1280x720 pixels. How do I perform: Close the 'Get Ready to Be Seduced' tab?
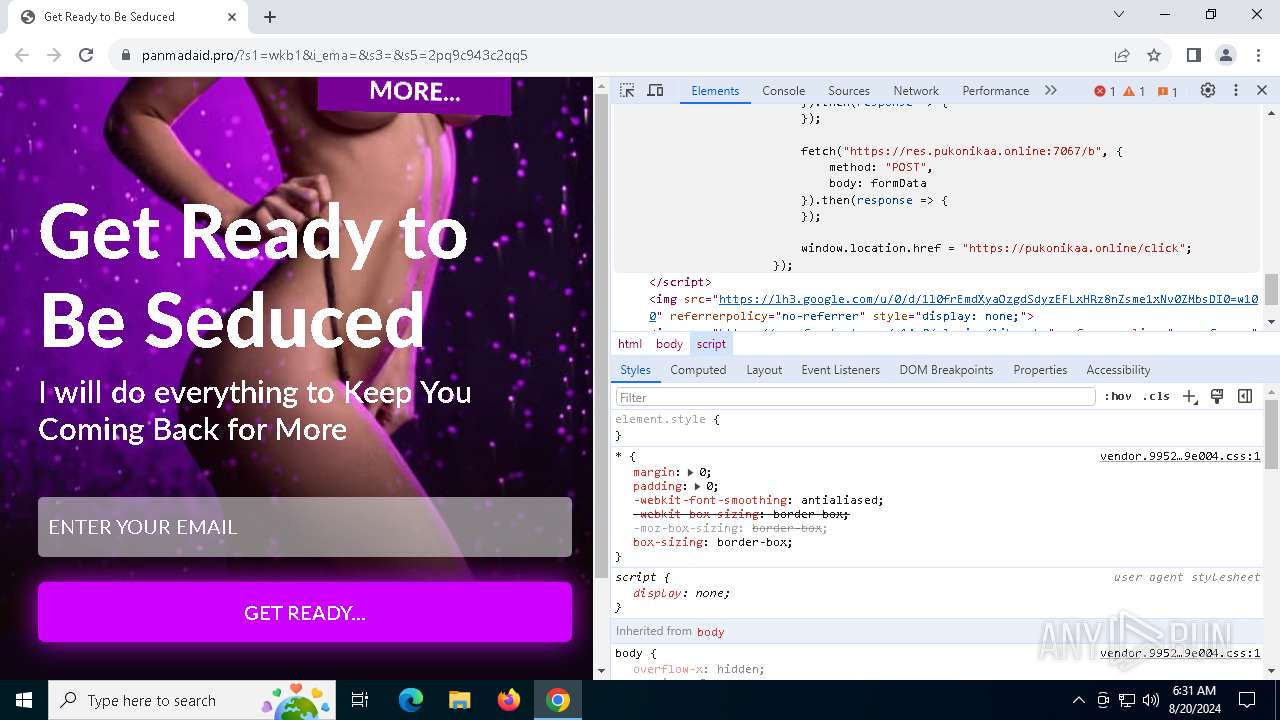pyautogui.click(x=232, y=17)
